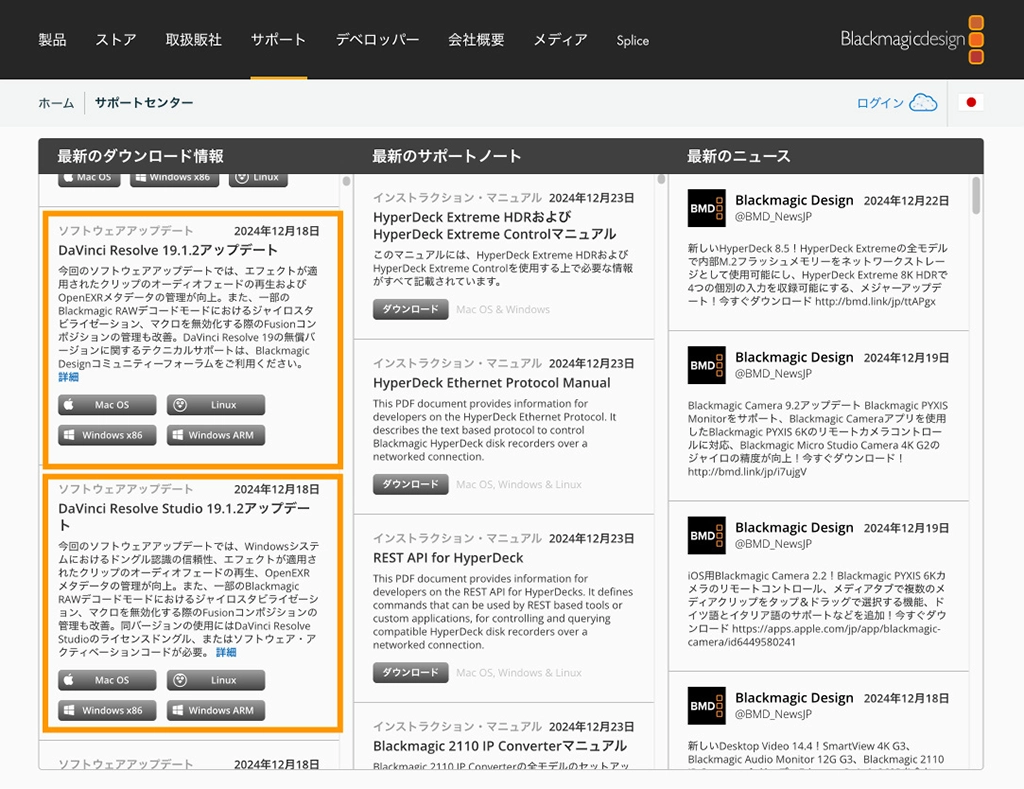Open DaVinci Resolve Studio 19.1.2 update title
The width and height of the screenshot is (1024, 789).
pos(184,516)
